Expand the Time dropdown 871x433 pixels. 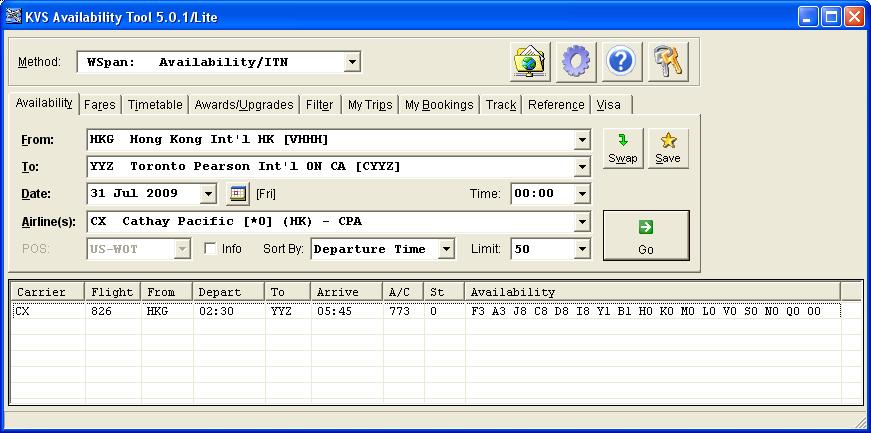point(582,194)
